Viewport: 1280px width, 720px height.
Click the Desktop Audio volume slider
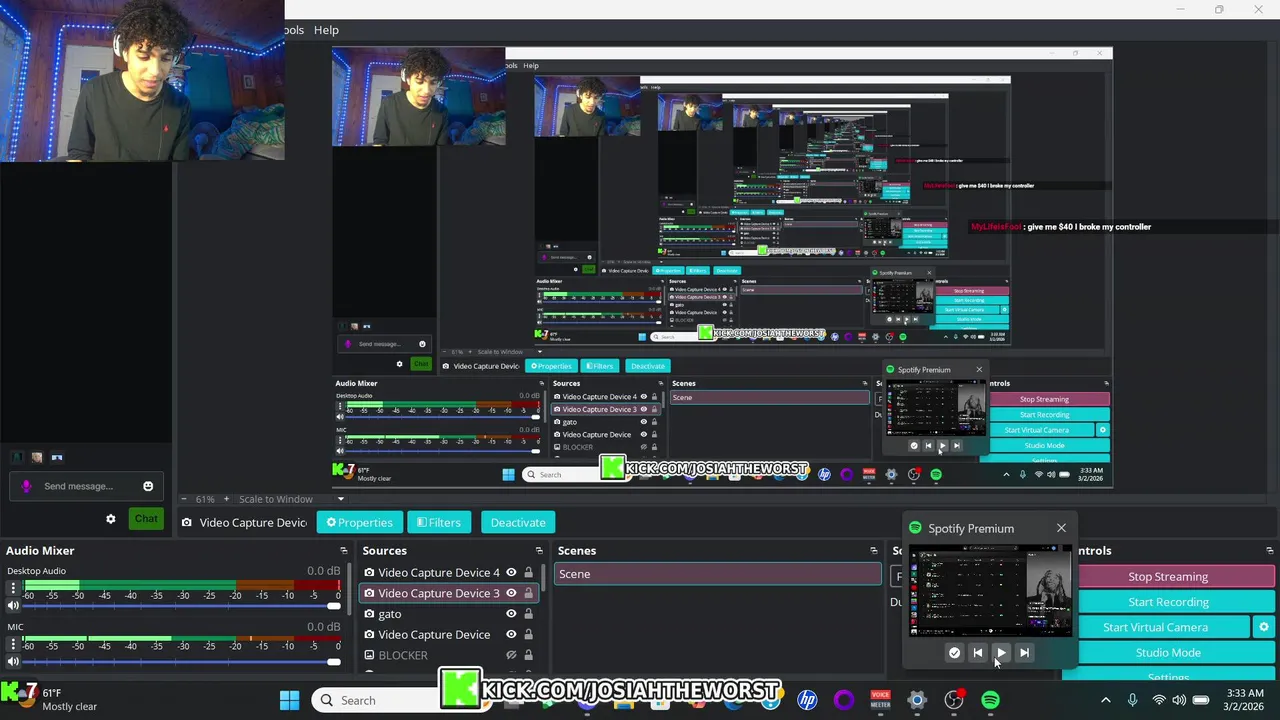coord(182,606)
